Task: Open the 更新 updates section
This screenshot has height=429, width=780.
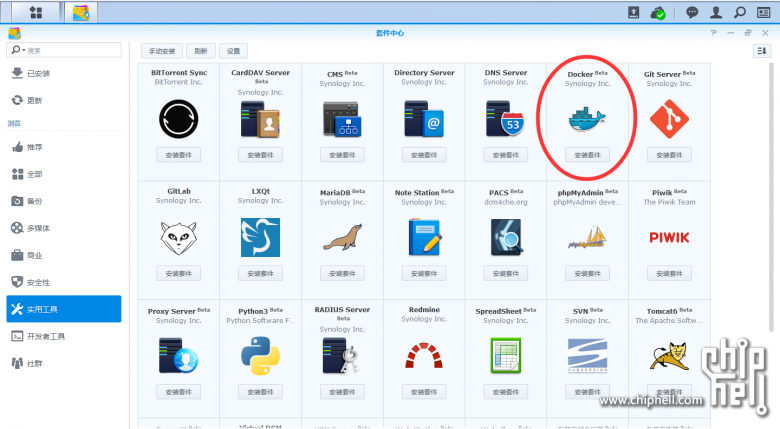Action: [x=64, y=100]
